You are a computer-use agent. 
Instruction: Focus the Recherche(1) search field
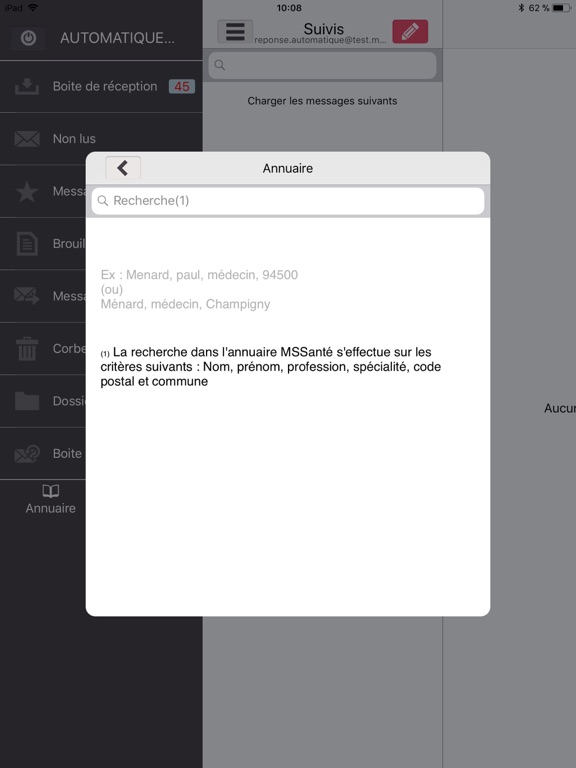tap(288, 201)
